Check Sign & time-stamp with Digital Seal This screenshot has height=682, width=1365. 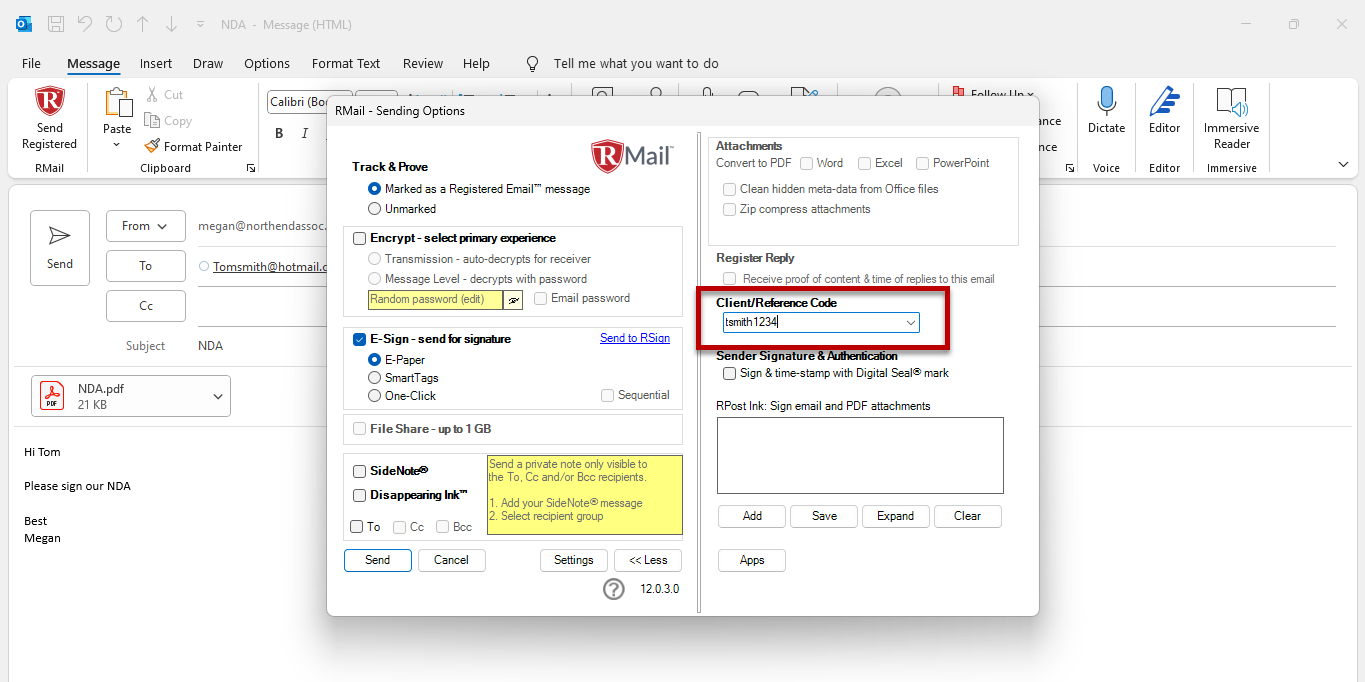pyautogui.click(x=729, y=373)
